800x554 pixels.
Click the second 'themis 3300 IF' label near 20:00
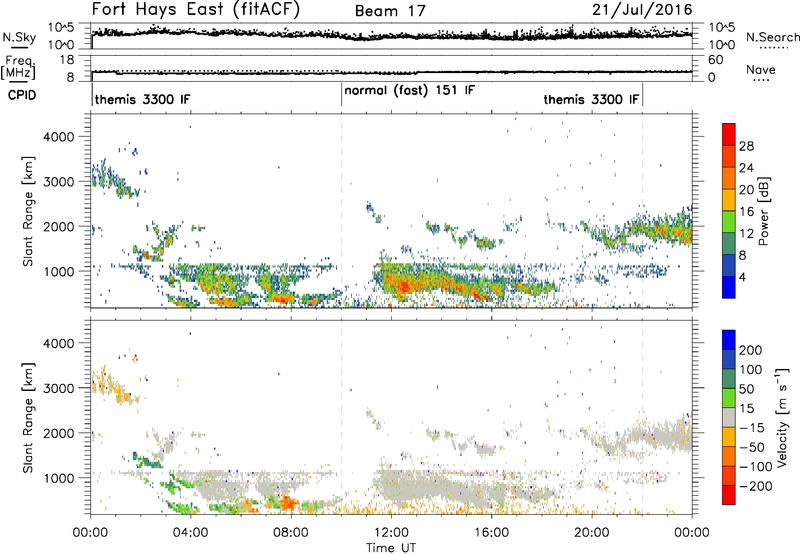click(x=591, y=99)
